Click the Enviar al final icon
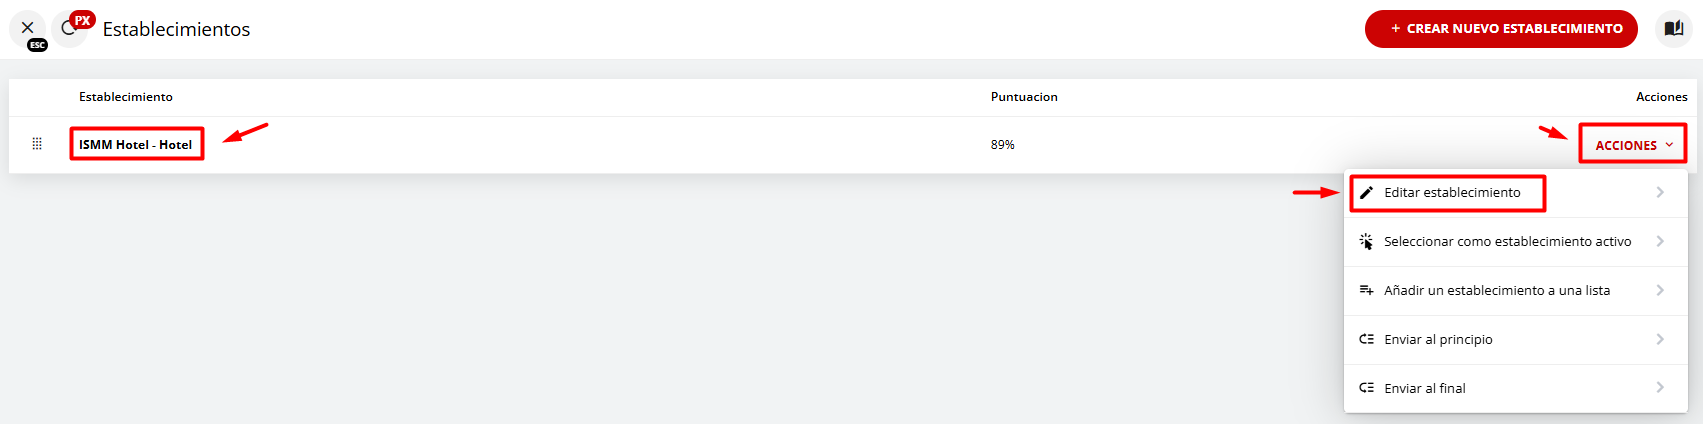 point(1366,388)
